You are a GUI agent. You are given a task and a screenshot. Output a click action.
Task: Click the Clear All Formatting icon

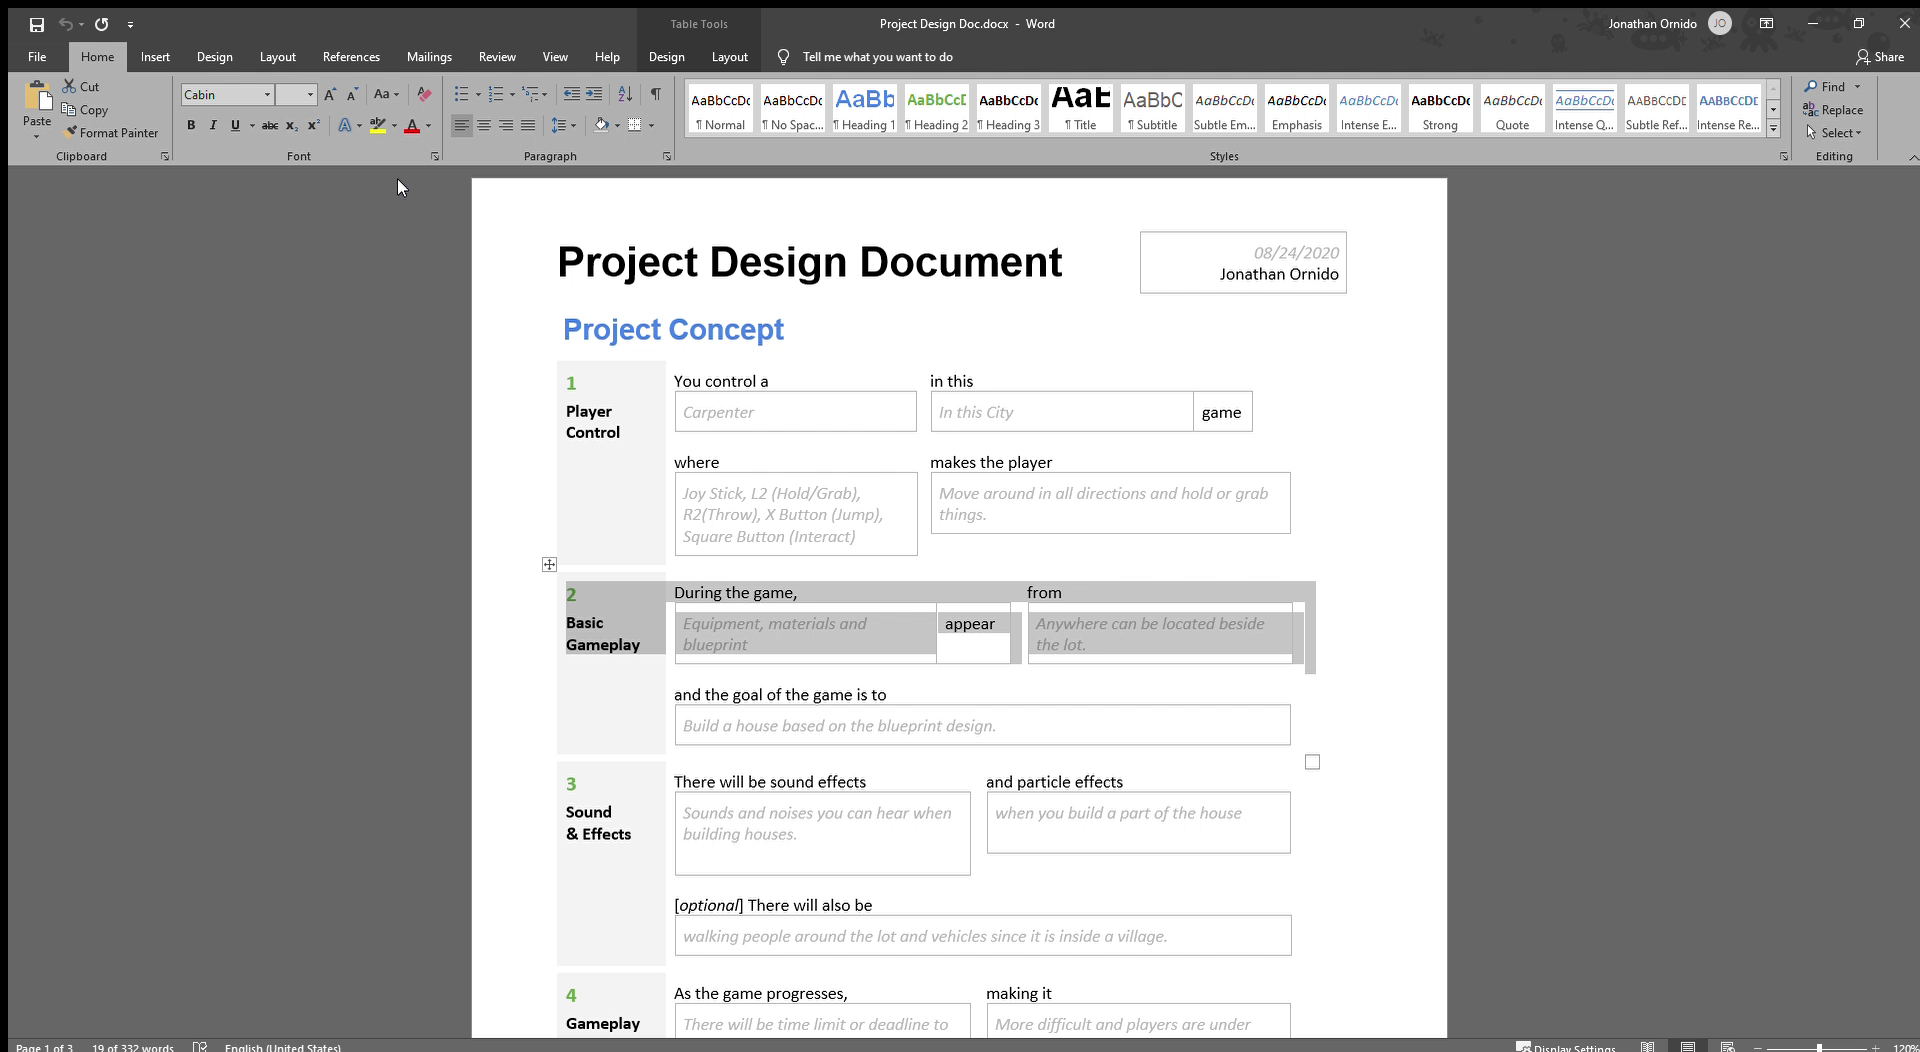[424, 94]
